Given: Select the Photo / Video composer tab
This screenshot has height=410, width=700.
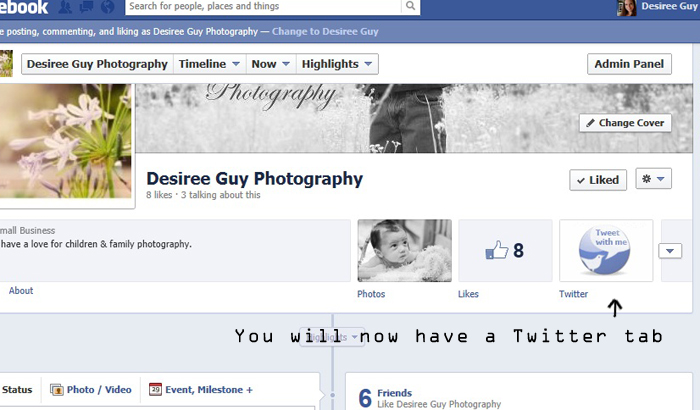Looking at the screenshot, I should tap(91, 390).
